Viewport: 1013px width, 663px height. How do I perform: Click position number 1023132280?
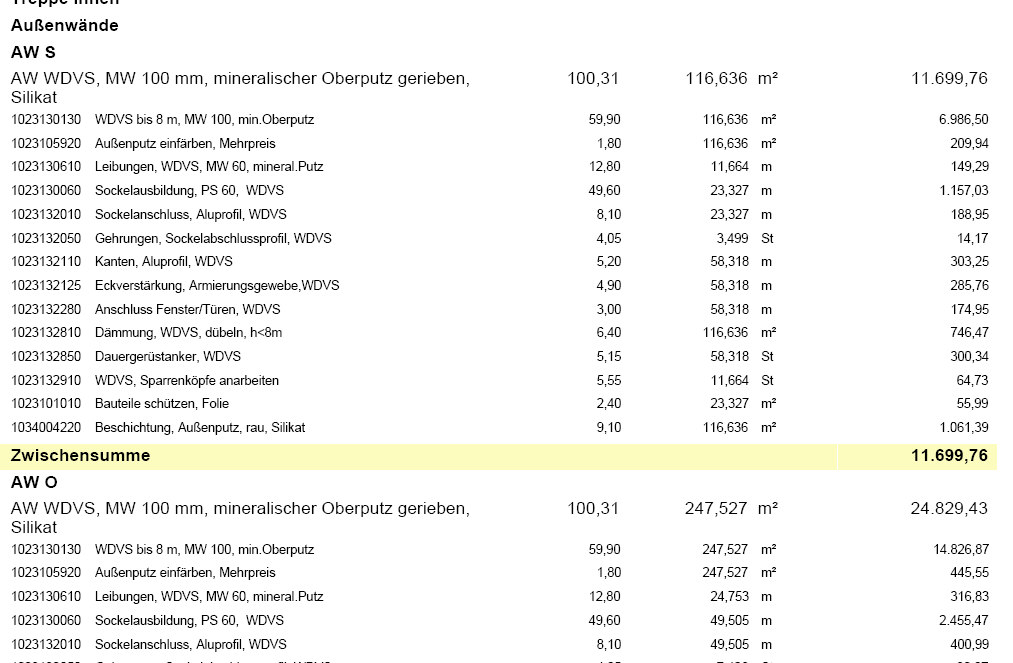pos(46,310)
